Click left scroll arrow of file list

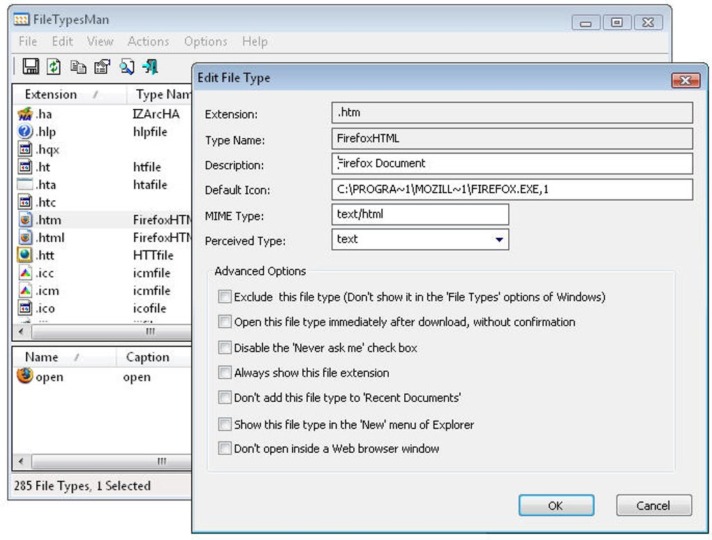[21, 332]
